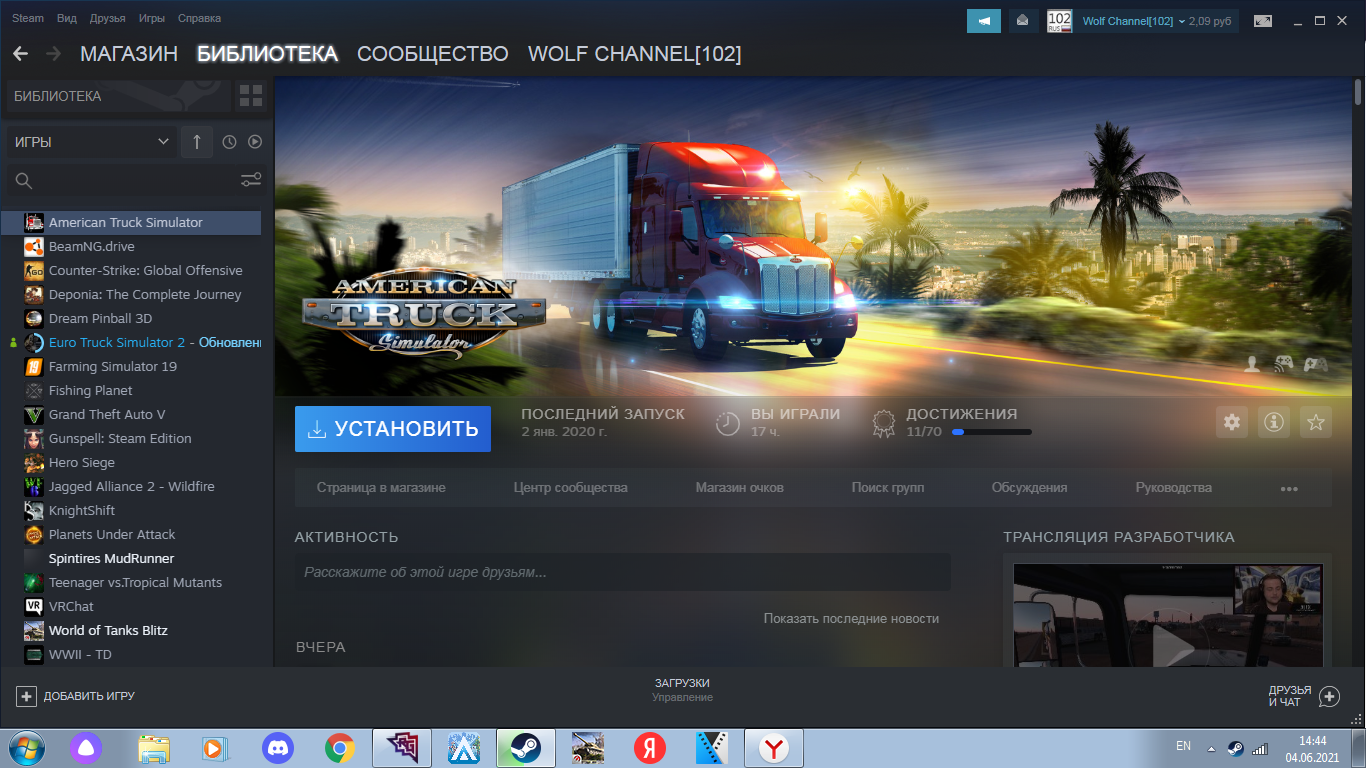
Task: Switch library to grid collections view
Action: (x=250, y=96)
